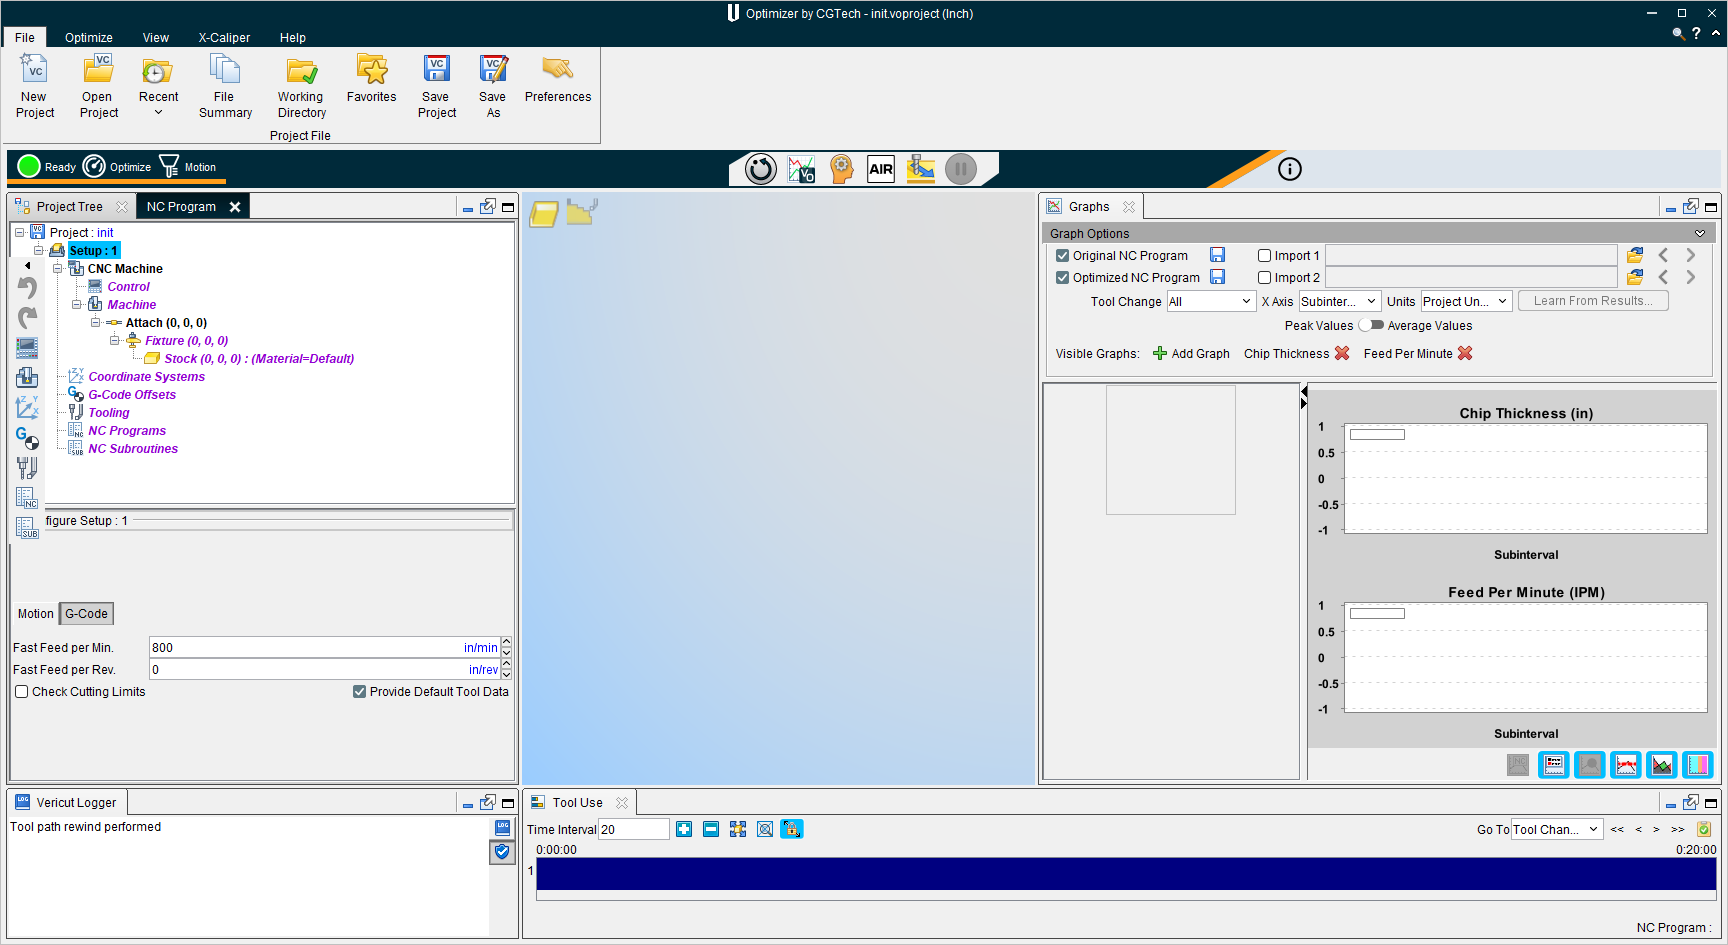This screenshot has height=945, width=1728.
Task: Collapse the Attach (0, 0, 0) tree node
Action: coord(95,323)
